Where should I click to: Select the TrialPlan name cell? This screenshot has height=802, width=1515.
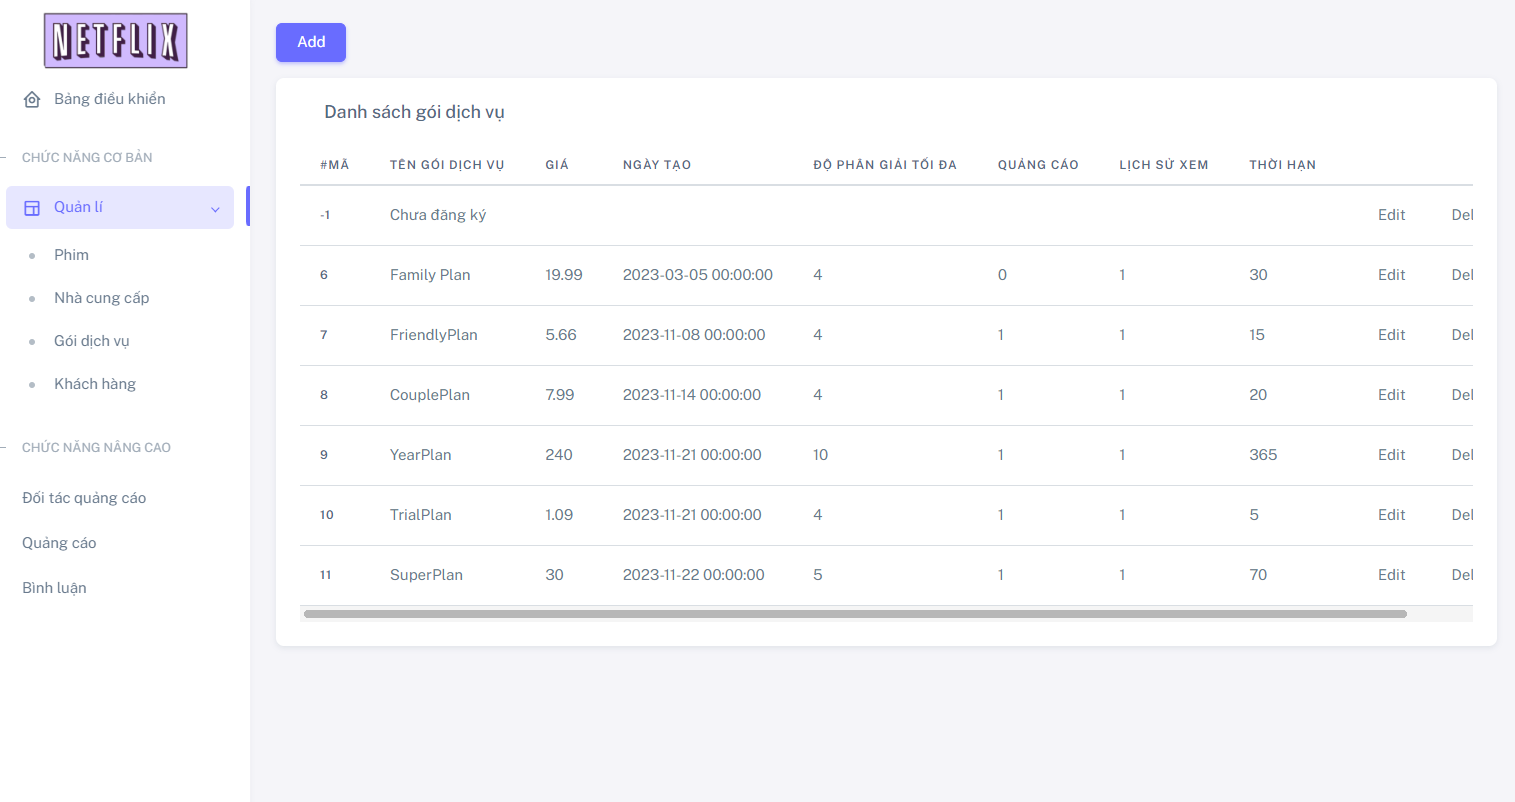pos(421,515)
